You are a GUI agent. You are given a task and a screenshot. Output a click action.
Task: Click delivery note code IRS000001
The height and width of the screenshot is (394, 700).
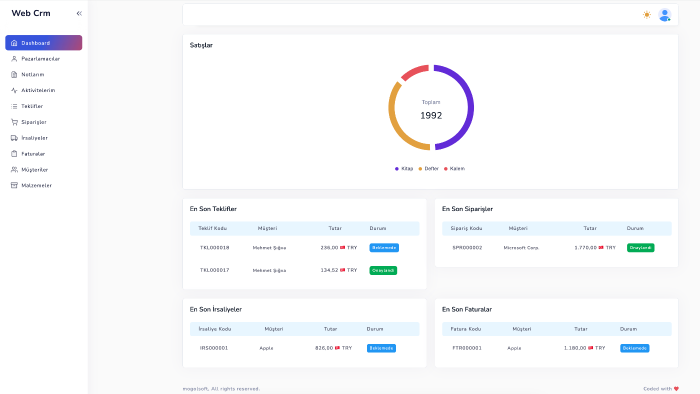[214, 348]
